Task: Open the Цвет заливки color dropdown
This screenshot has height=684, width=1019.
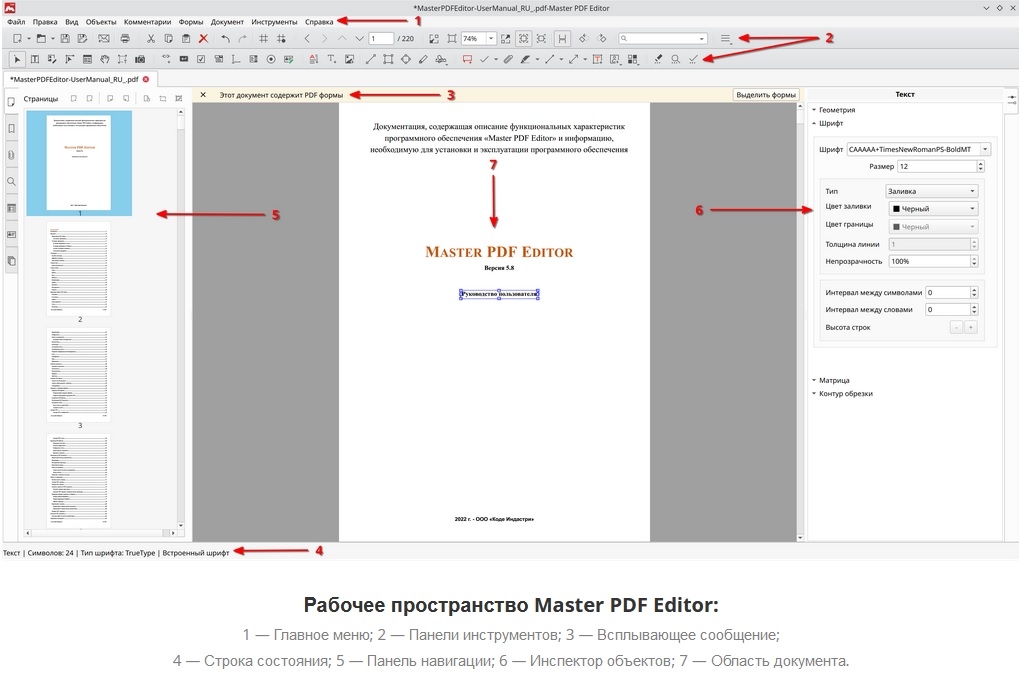Action: pyautogui.click(x=933, y=209)
